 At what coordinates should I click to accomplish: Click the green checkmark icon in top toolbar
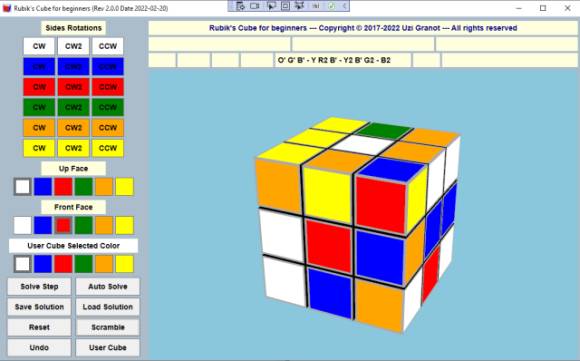coord(331,6)
